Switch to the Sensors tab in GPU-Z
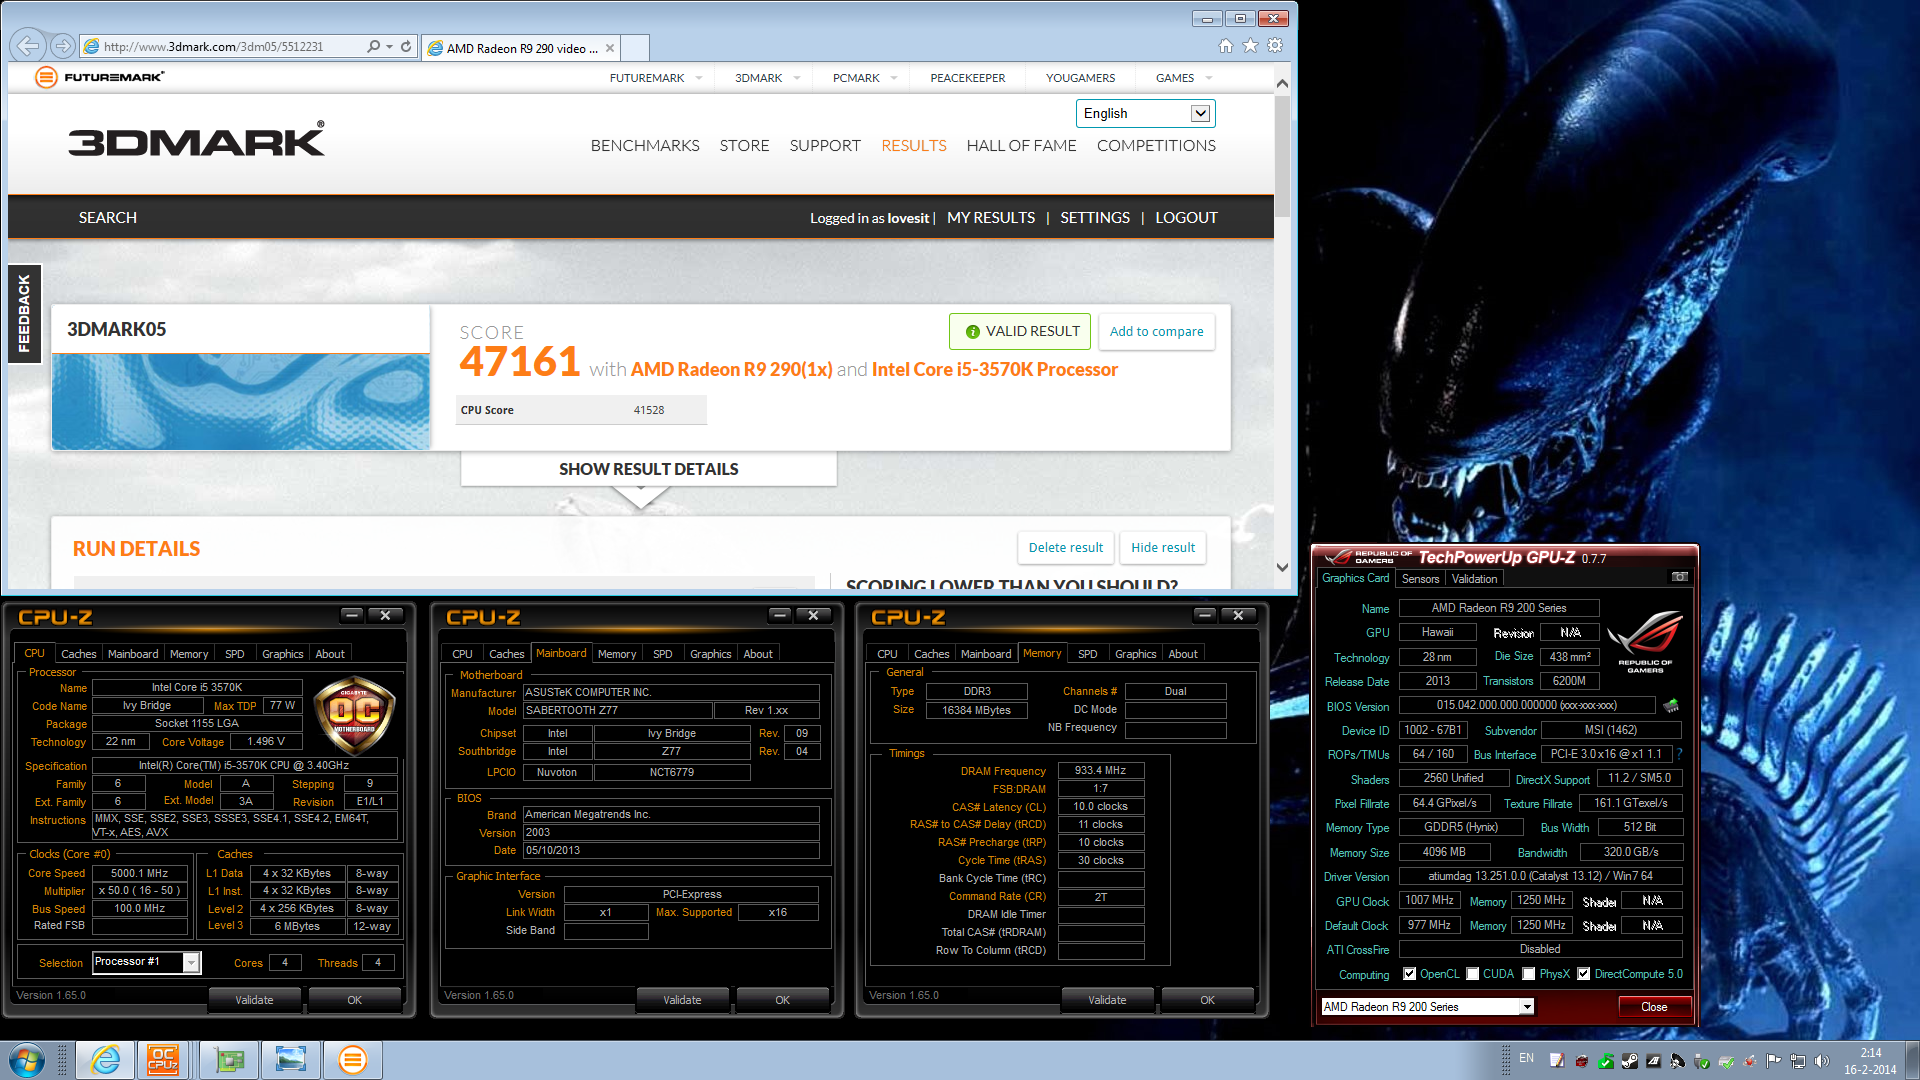 coord(1420,579)
